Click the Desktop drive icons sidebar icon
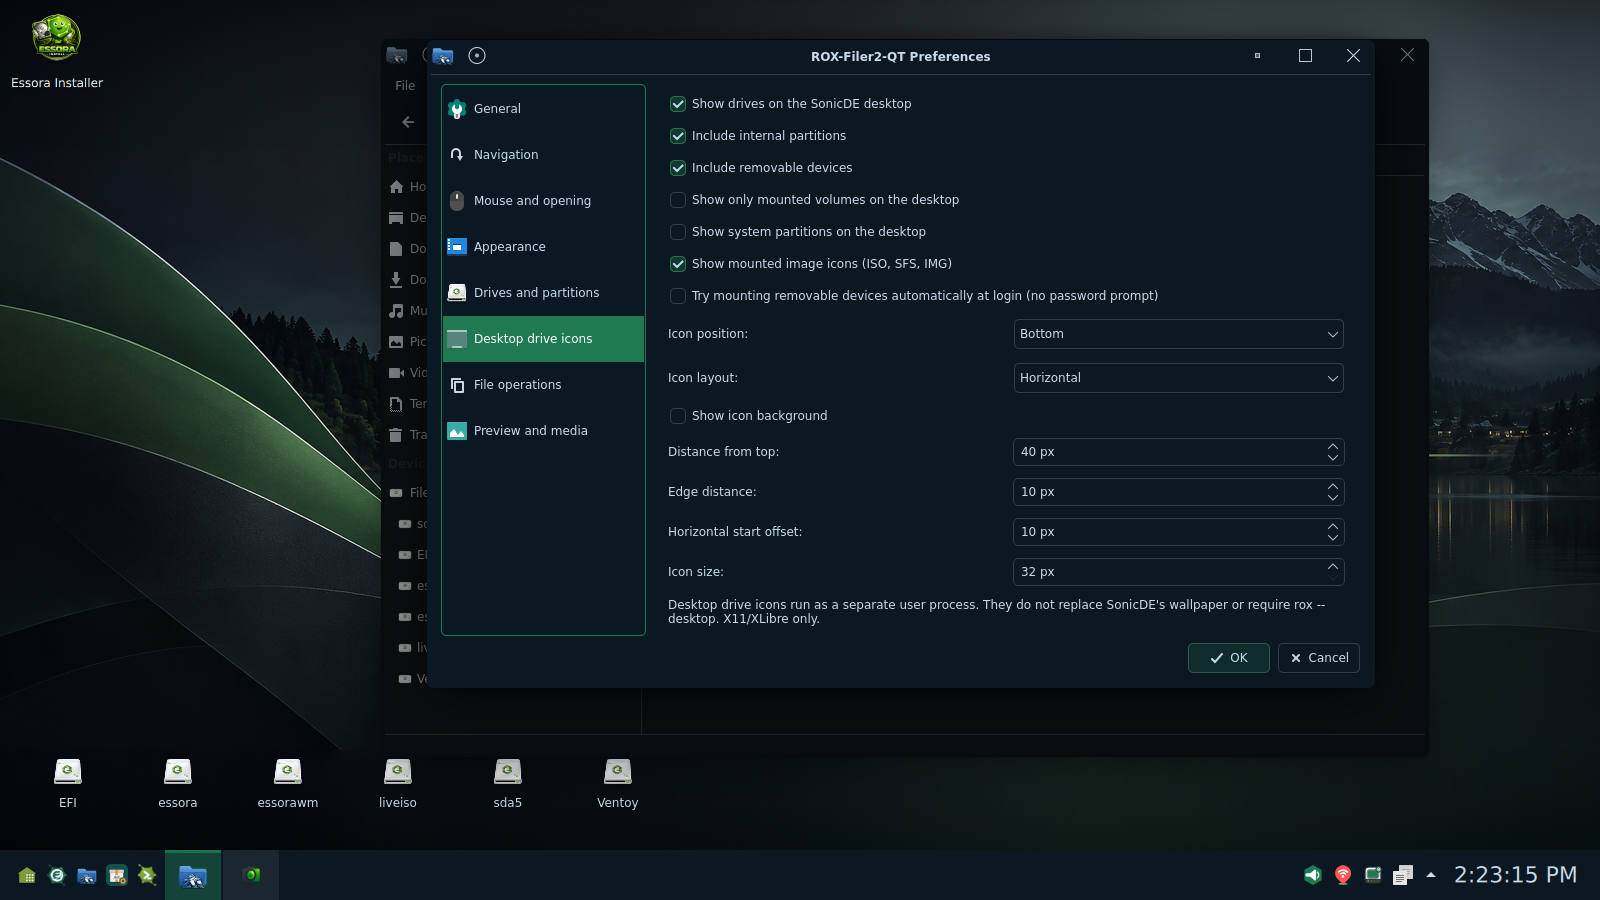1600x900 pixels. click(457, 339)
